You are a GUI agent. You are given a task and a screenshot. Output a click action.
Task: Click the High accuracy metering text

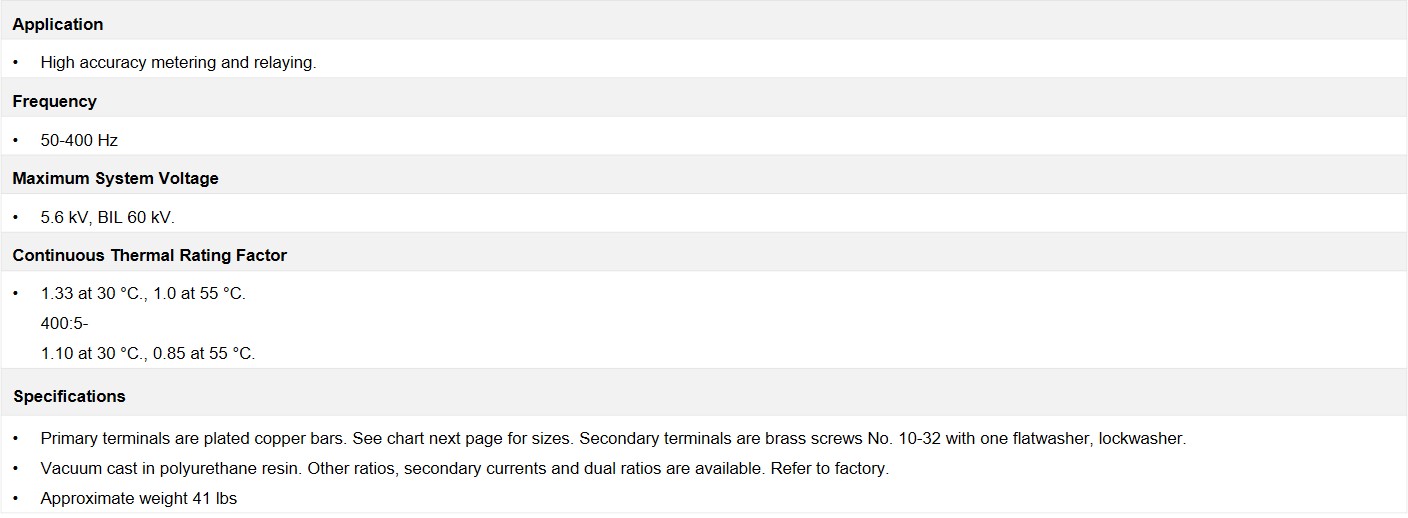click(178, 62)
